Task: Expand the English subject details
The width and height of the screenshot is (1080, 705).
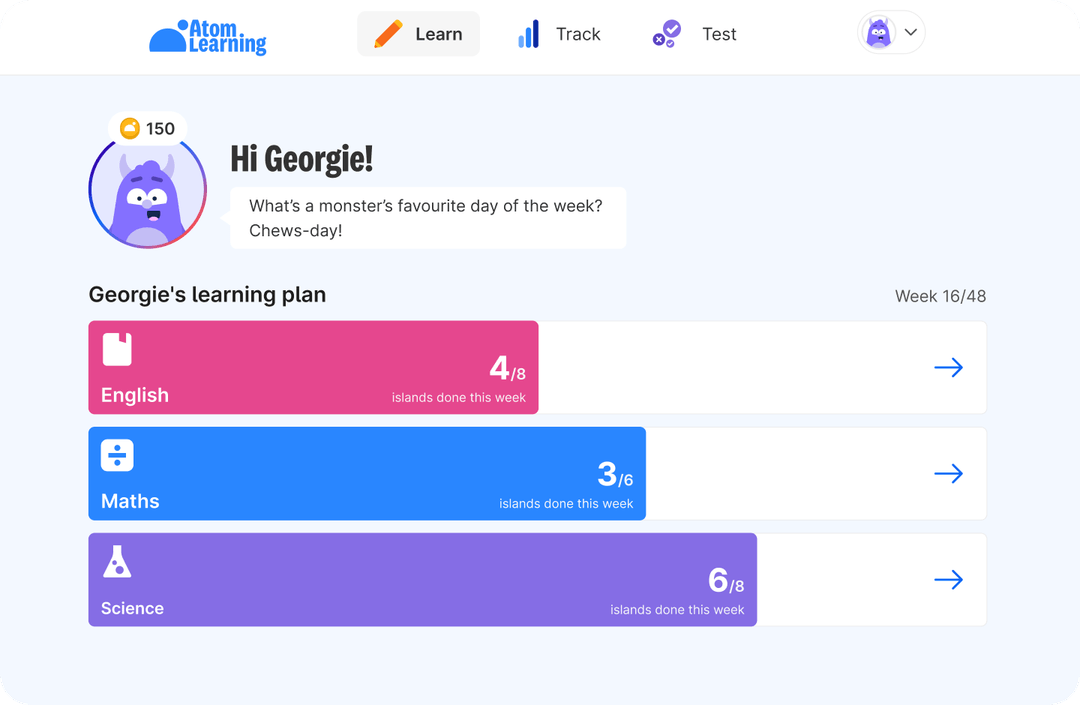Action: point(948,367)
